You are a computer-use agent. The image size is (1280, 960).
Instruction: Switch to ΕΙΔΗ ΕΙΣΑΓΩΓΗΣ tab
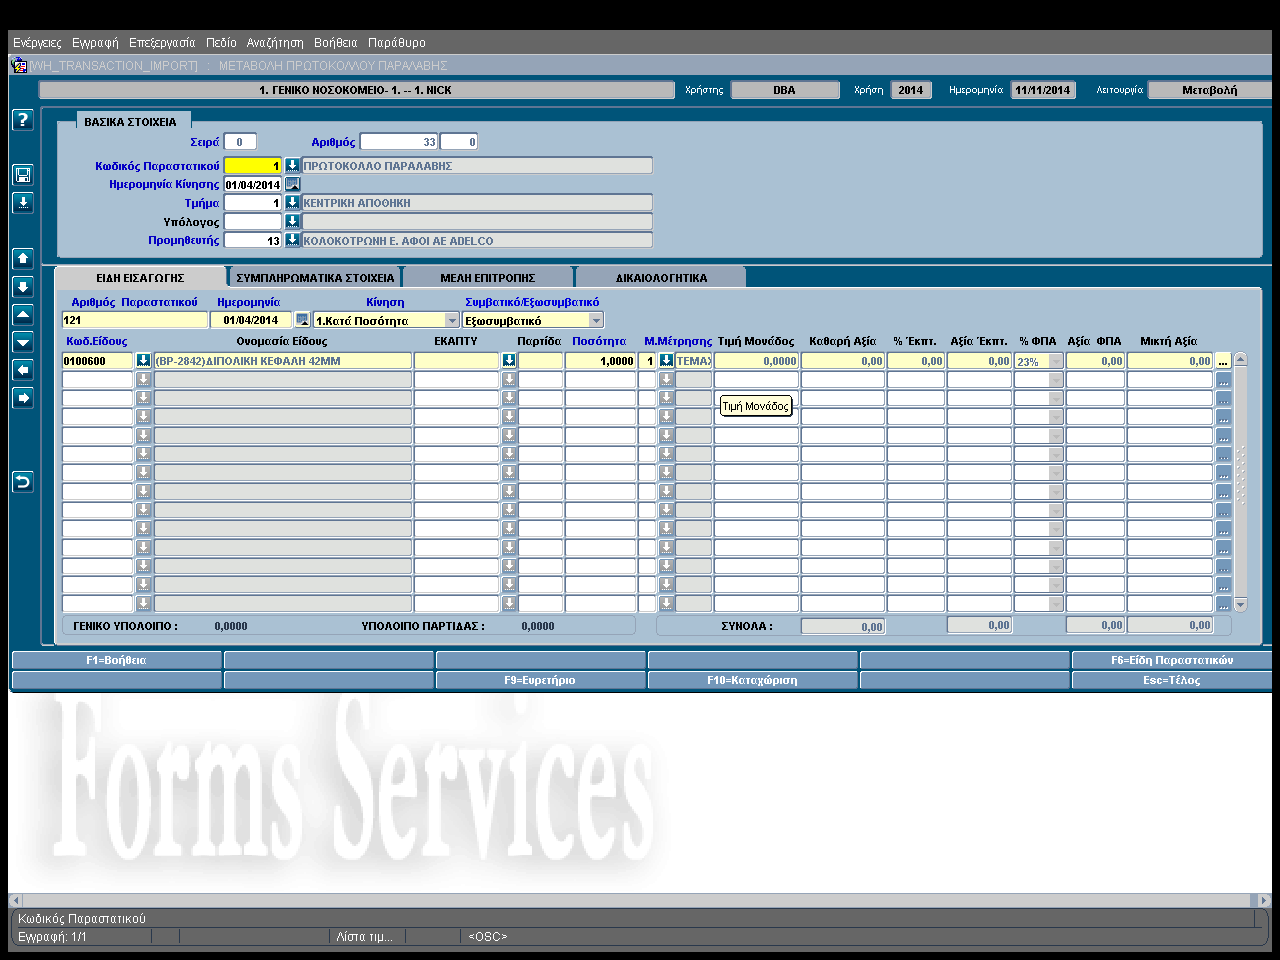click(140, 278)
